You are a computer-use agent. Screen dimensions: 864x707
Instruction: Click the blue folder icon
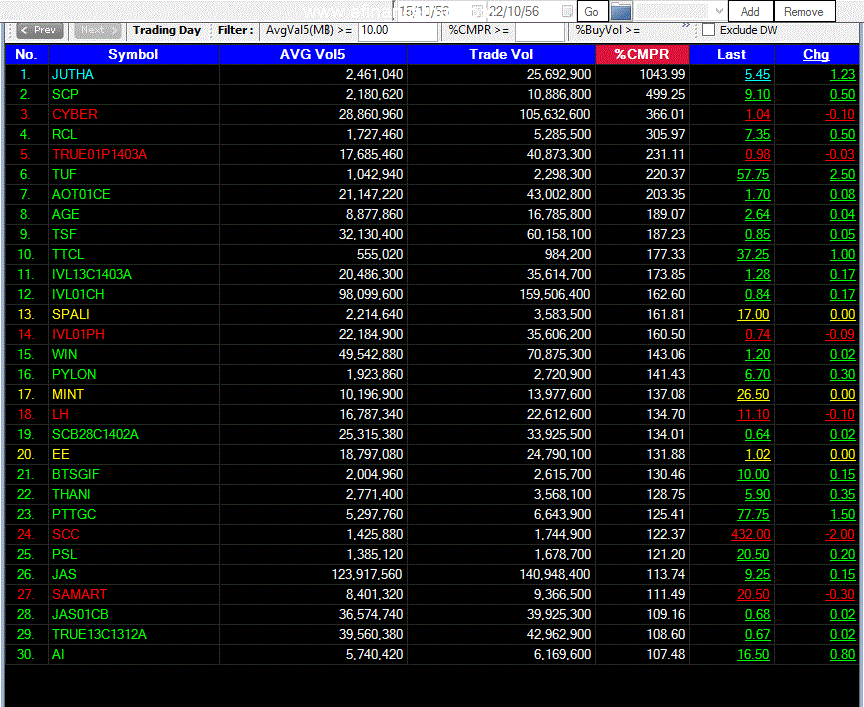621,12
